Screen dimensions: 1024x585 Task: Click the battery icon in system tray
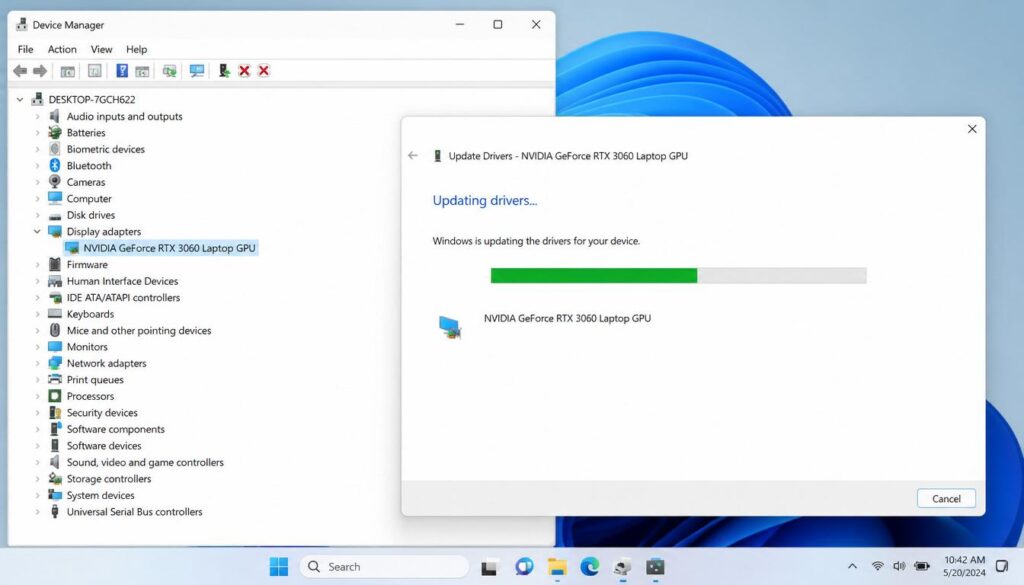922,566
